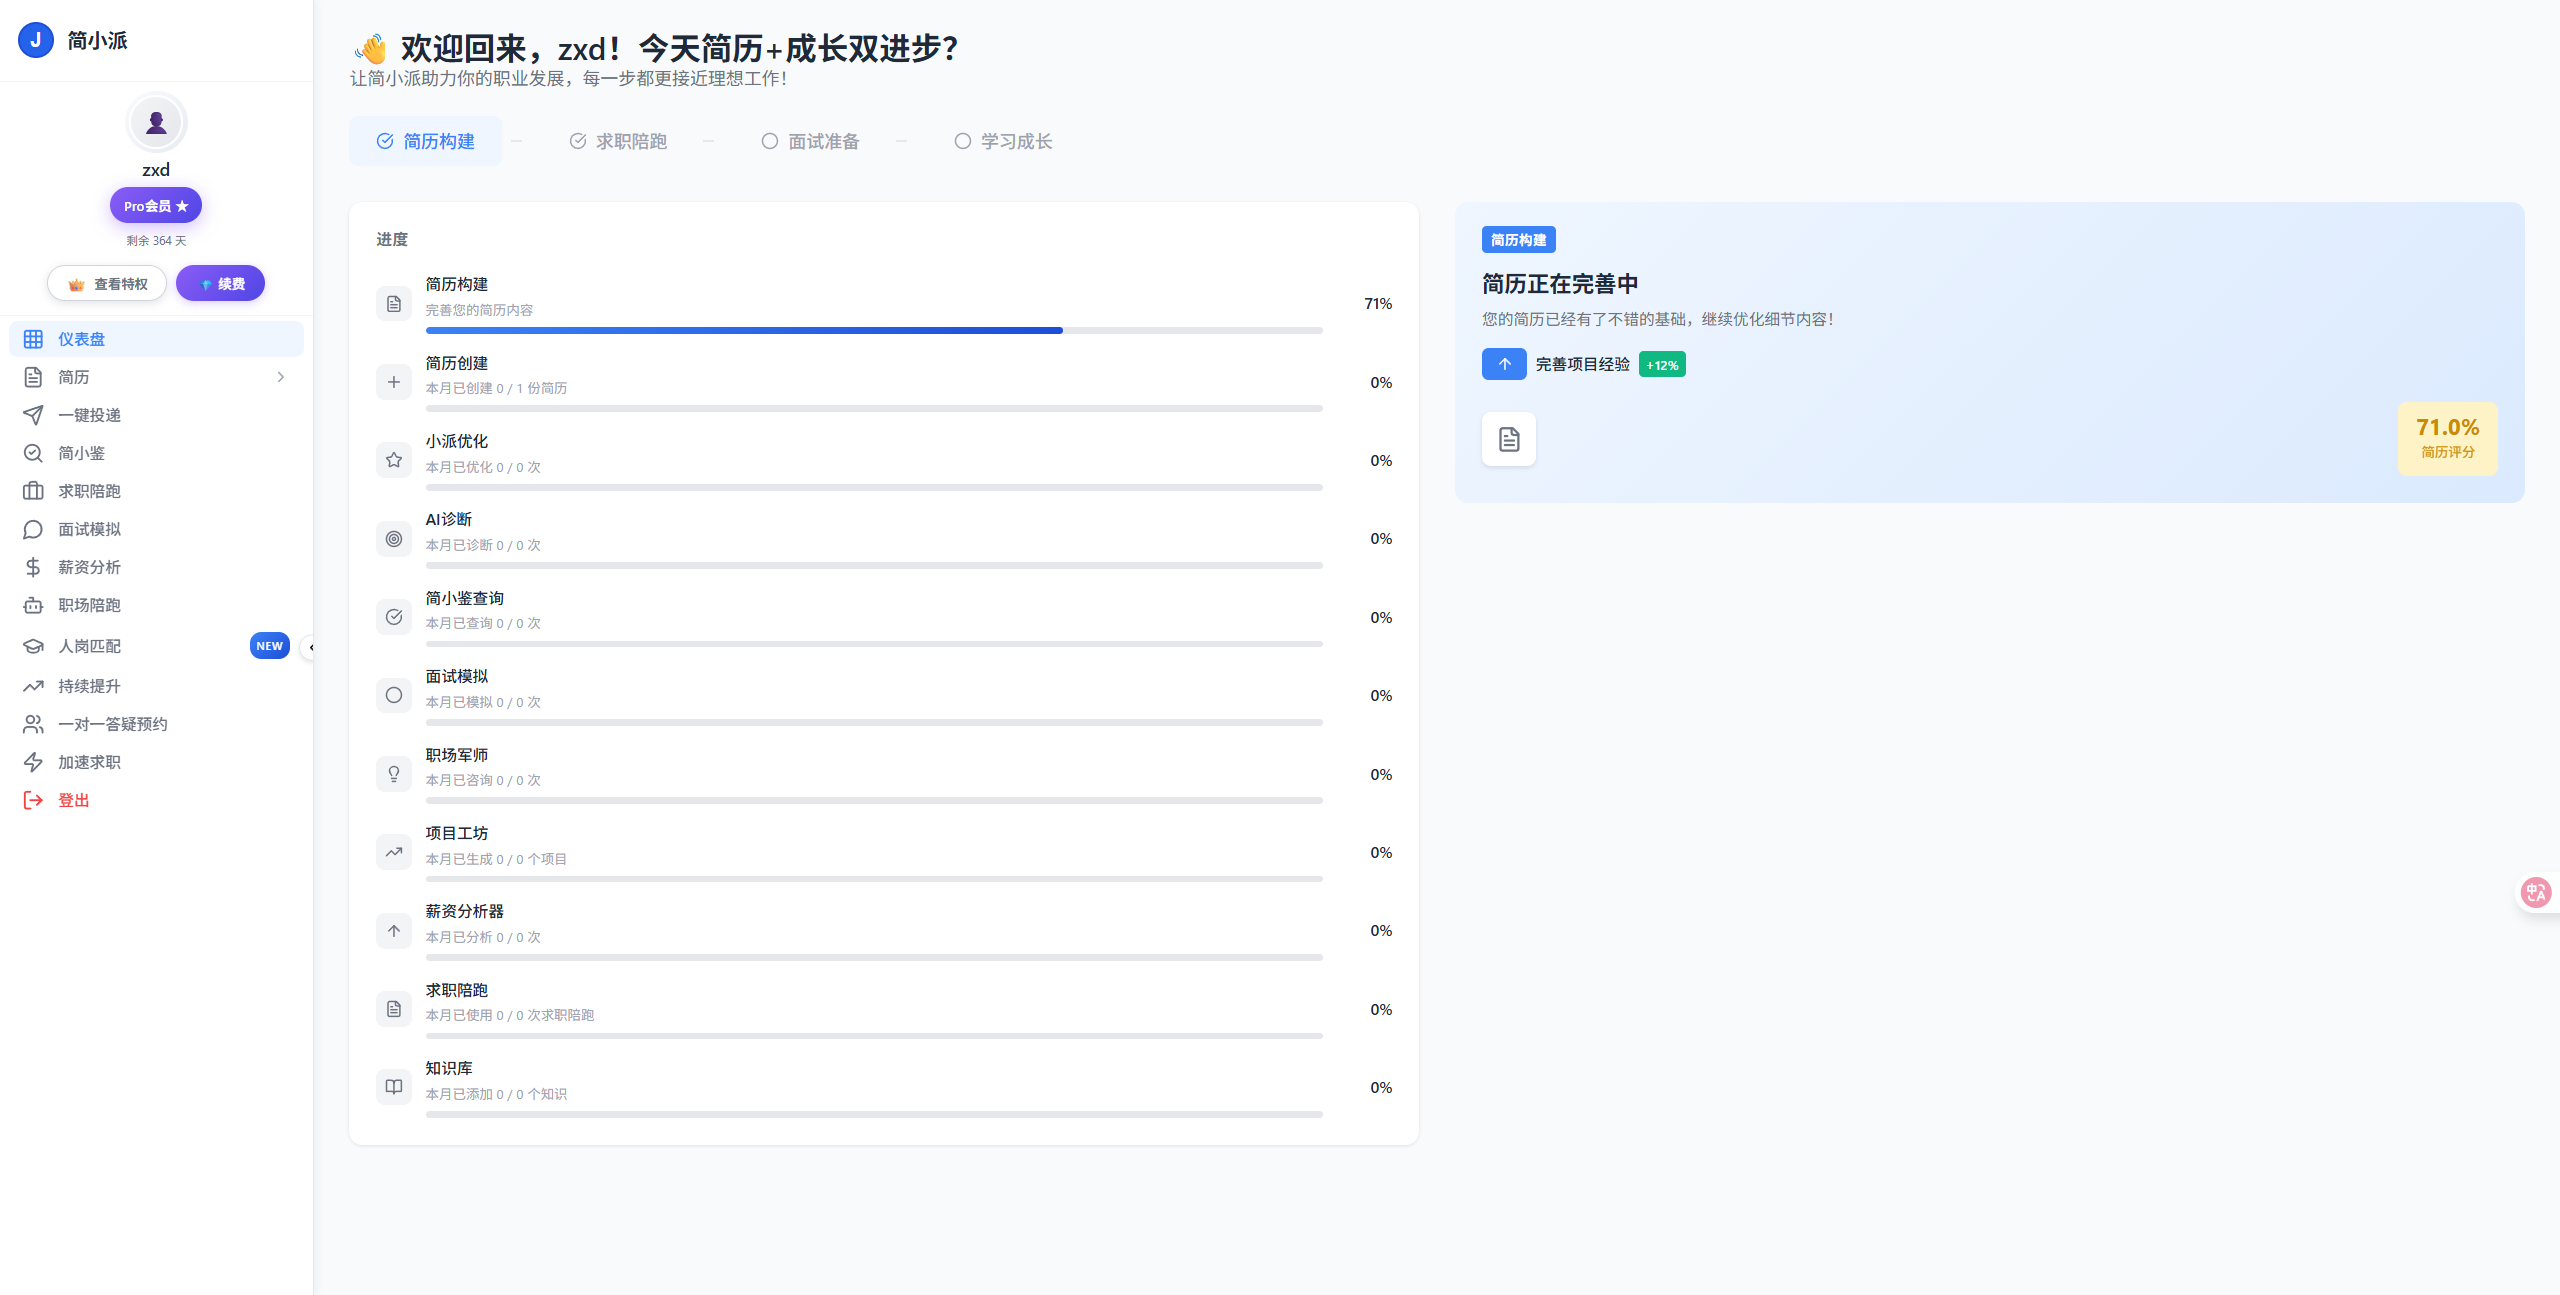Click the 加速求职 lightning icon
This screenshot has width=2560, height=1295.
point(33,762)
